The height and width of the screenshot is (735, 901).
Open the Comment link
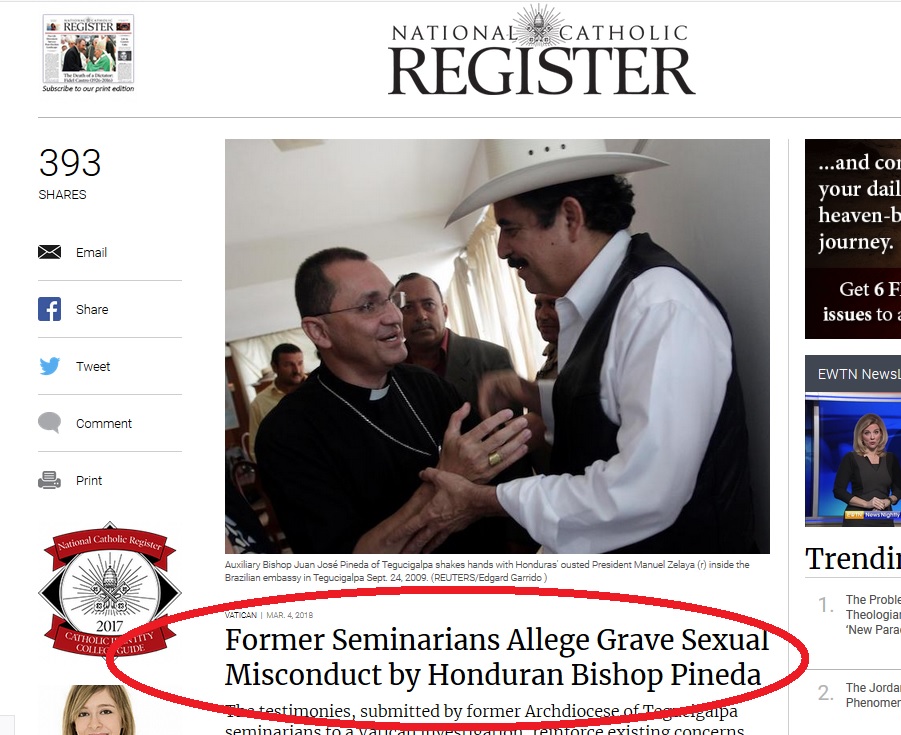(x=104, y=424)
